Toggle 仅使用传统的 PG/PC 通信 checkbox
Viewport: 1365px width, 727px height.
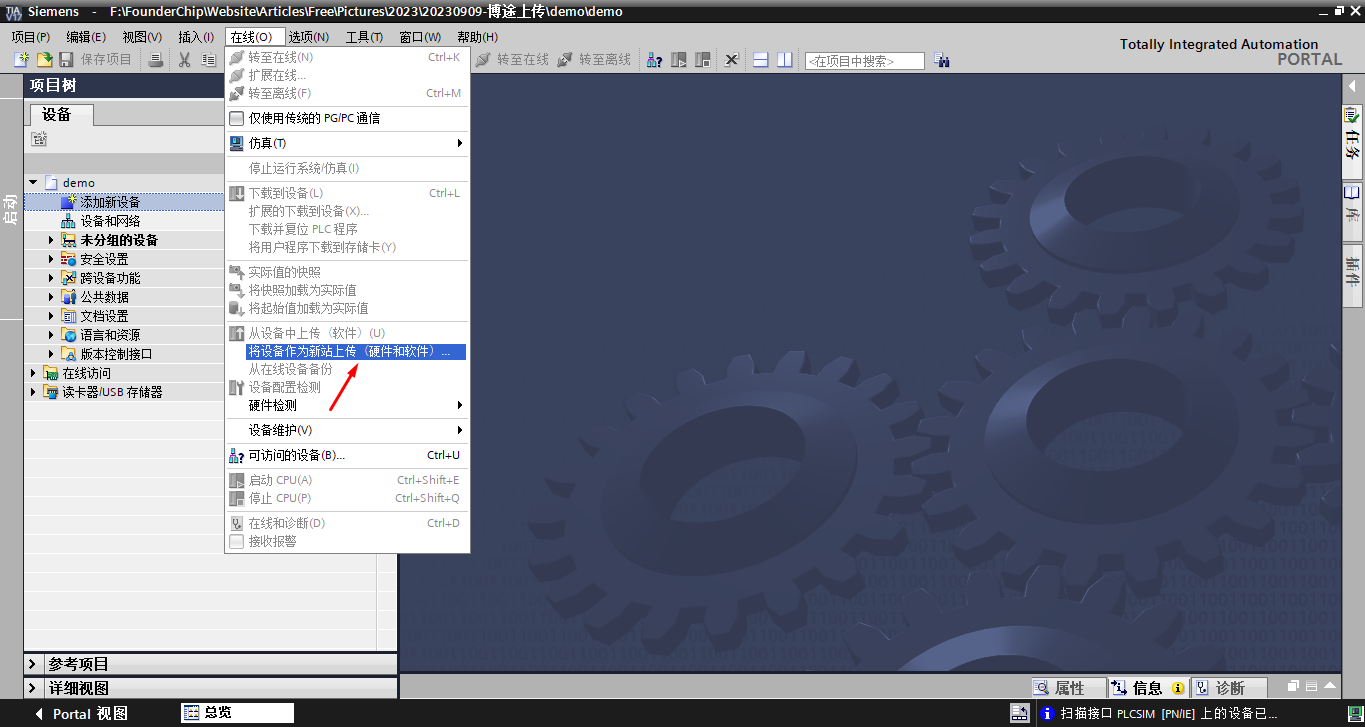(237, 118)
